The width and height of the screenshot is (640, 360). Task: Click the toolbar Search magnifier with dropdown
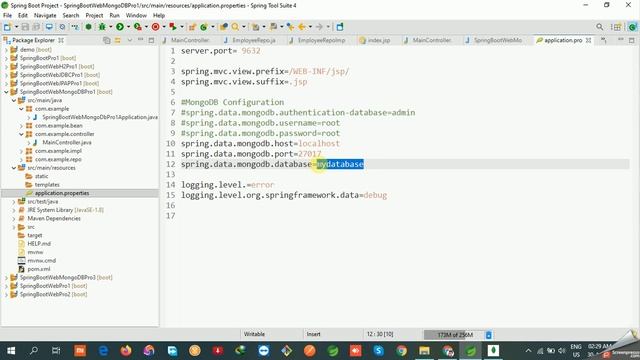(236, 27)
